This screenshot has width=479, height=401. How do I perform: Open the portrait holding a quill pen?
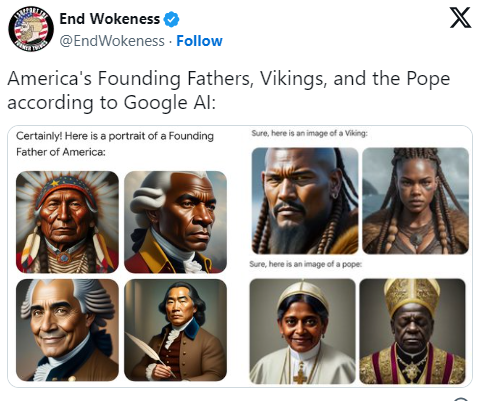pos(175,330)
